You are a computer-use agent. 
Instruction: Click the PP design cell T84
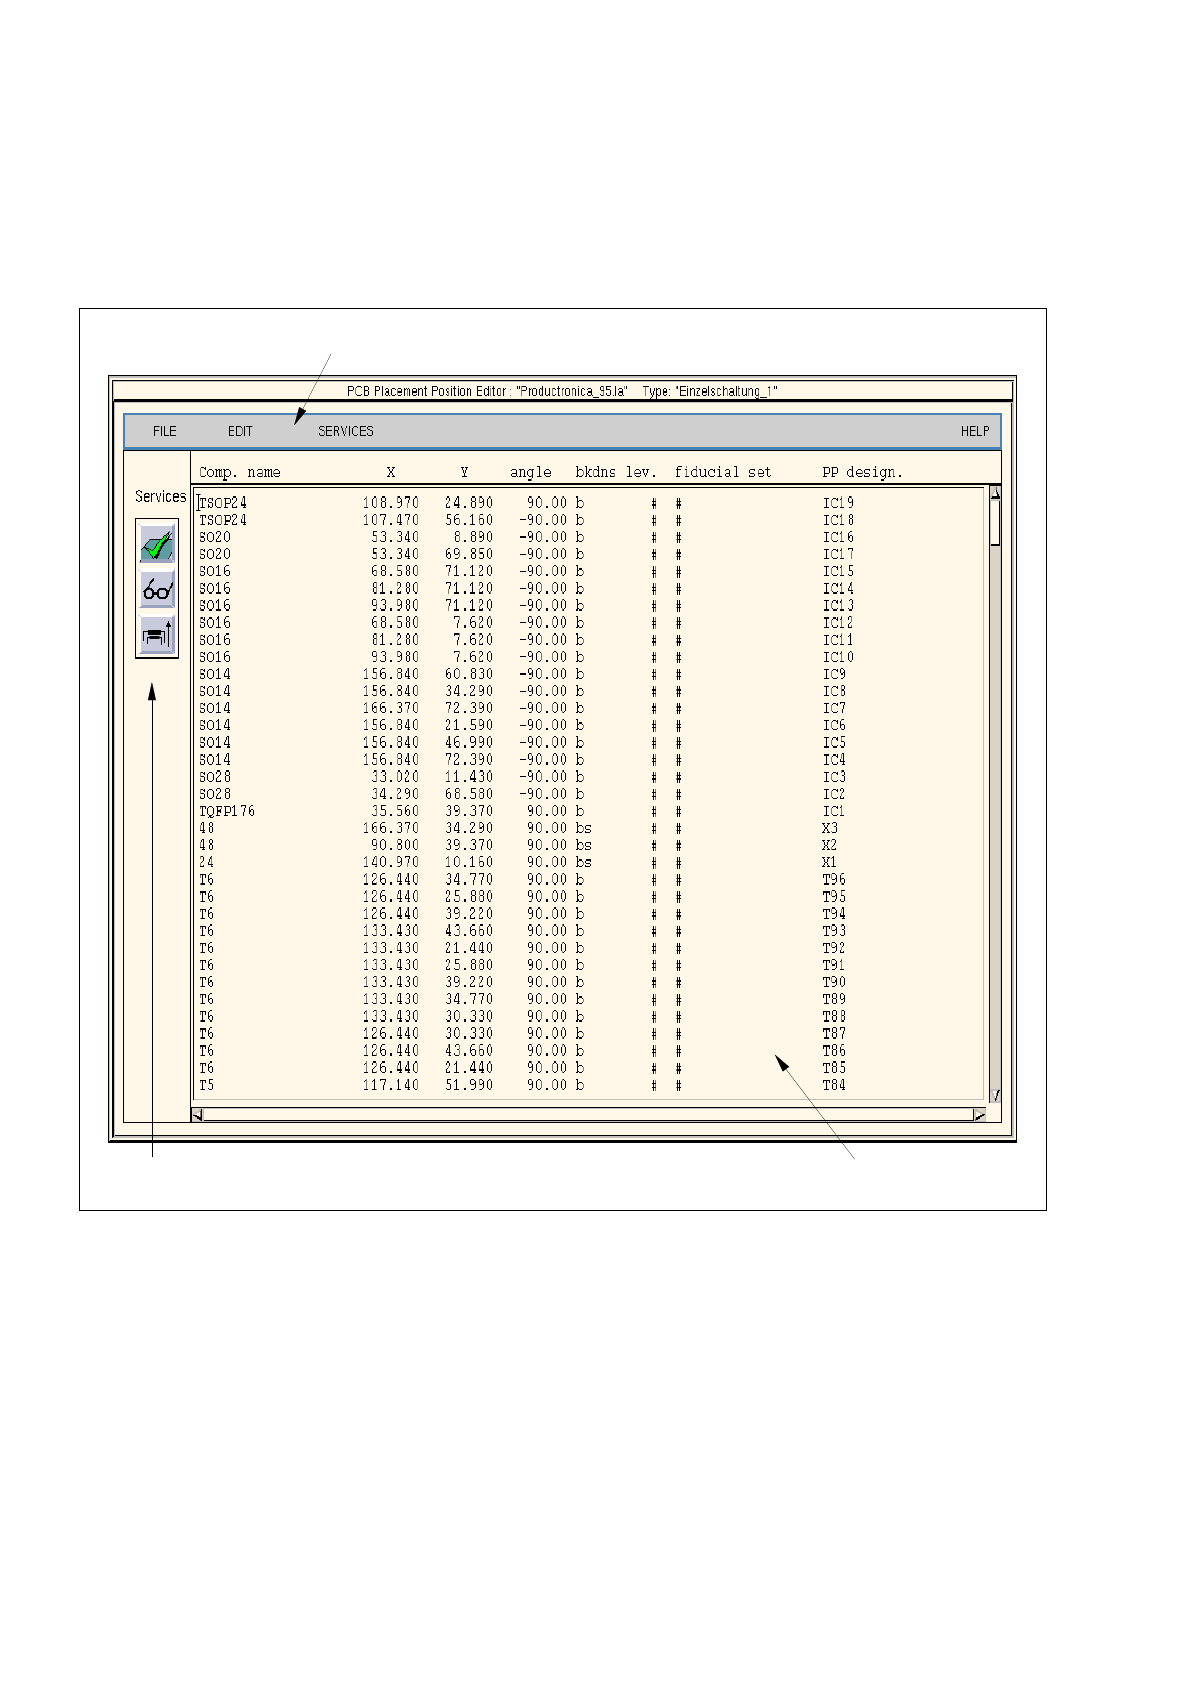point(834,1085)
